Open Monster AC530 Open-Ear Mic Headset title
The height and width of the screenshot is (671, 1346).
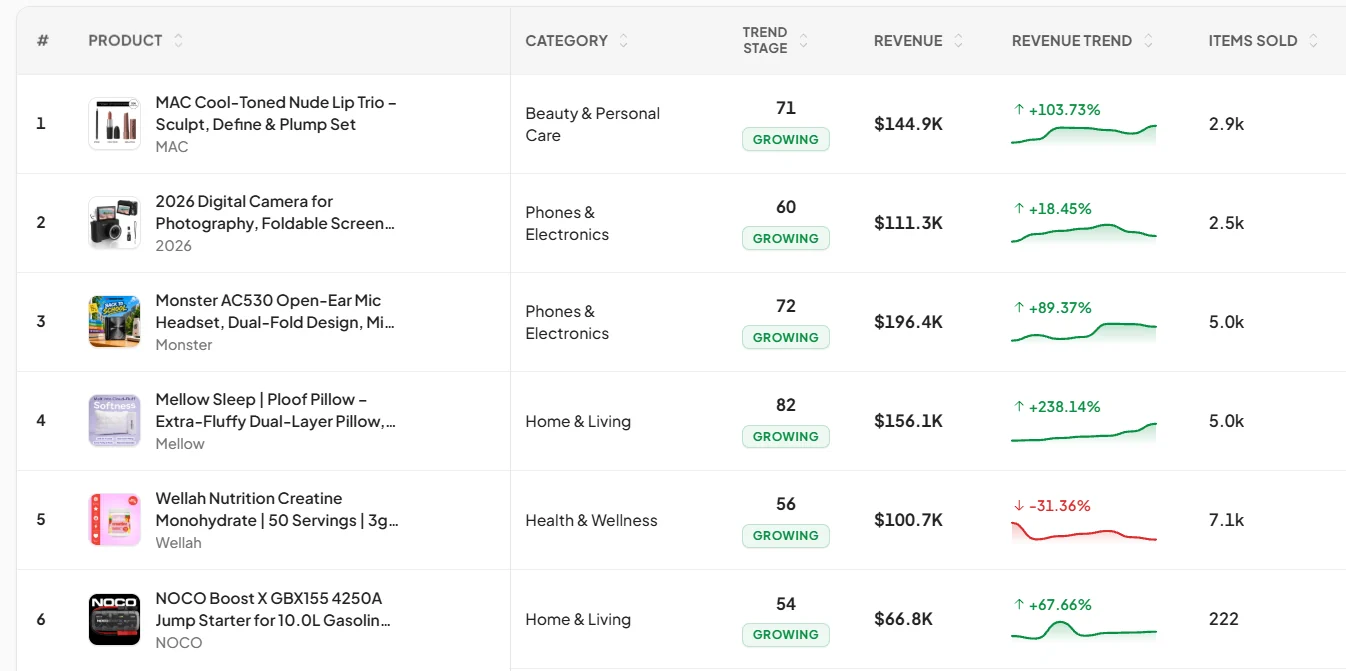pos(275,311)
